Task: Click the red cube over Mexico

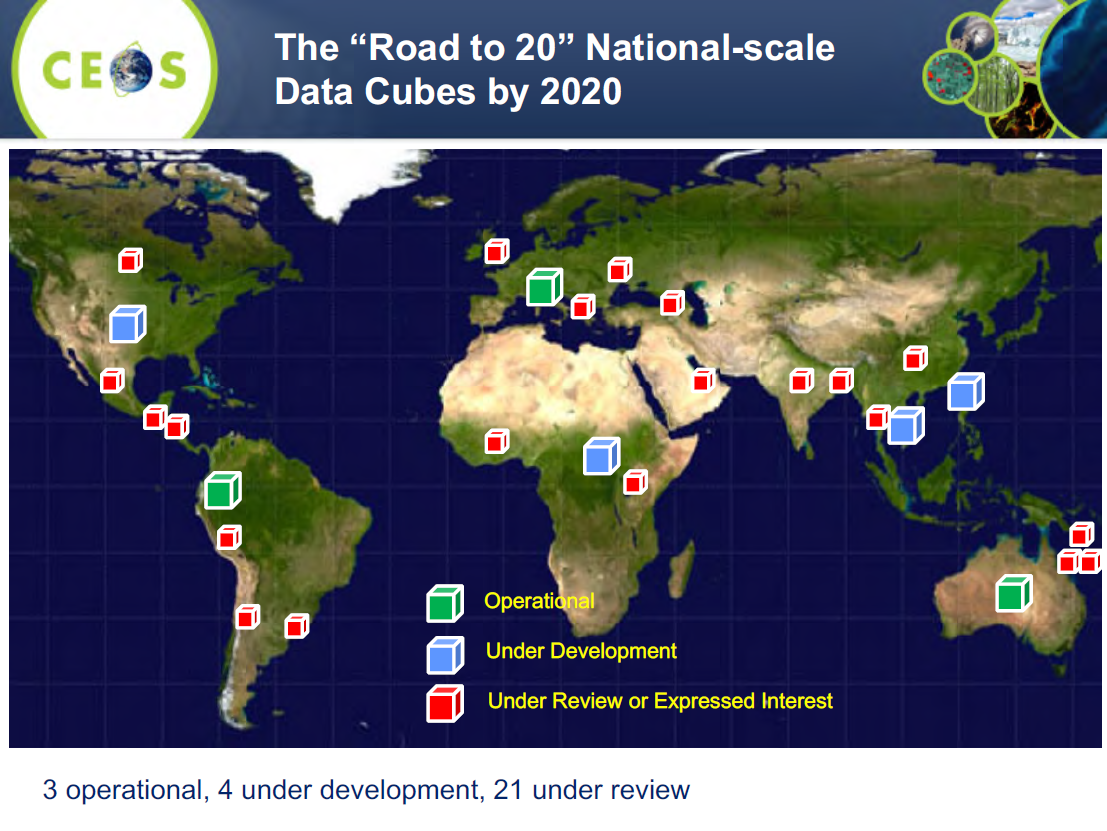Action: coord(112,380)
